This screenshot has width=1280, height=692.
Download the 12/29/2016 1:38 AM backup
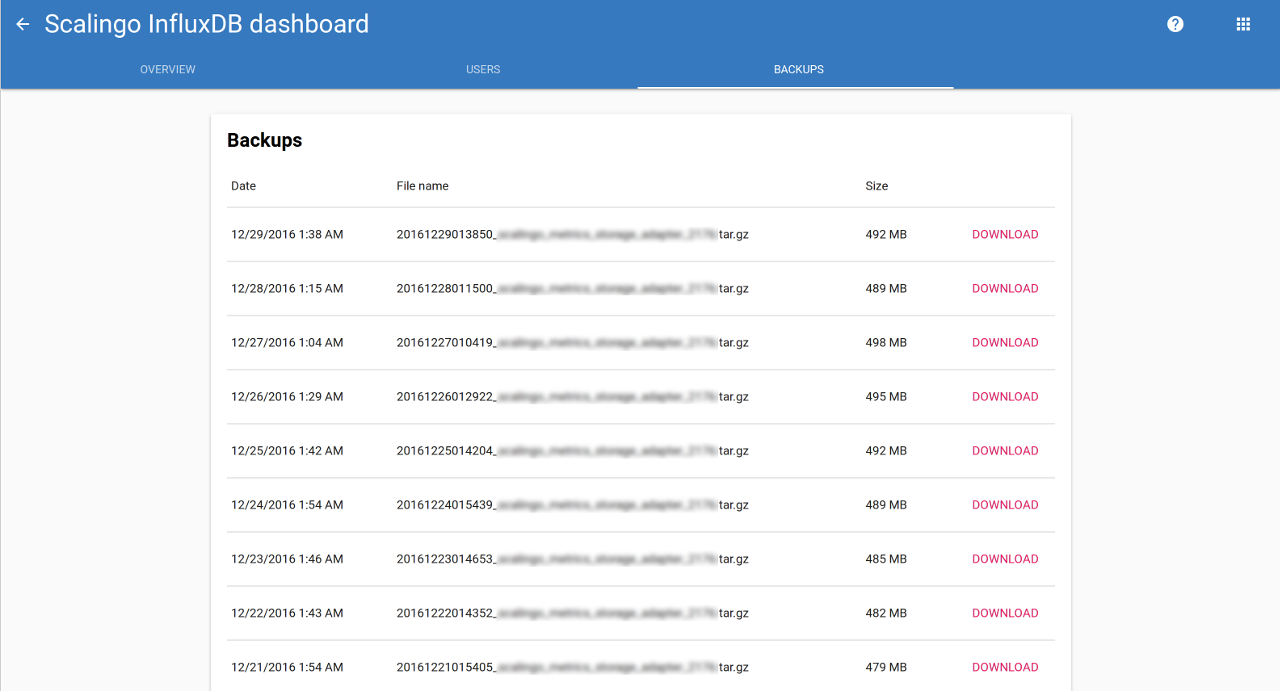coord(1005,235)
